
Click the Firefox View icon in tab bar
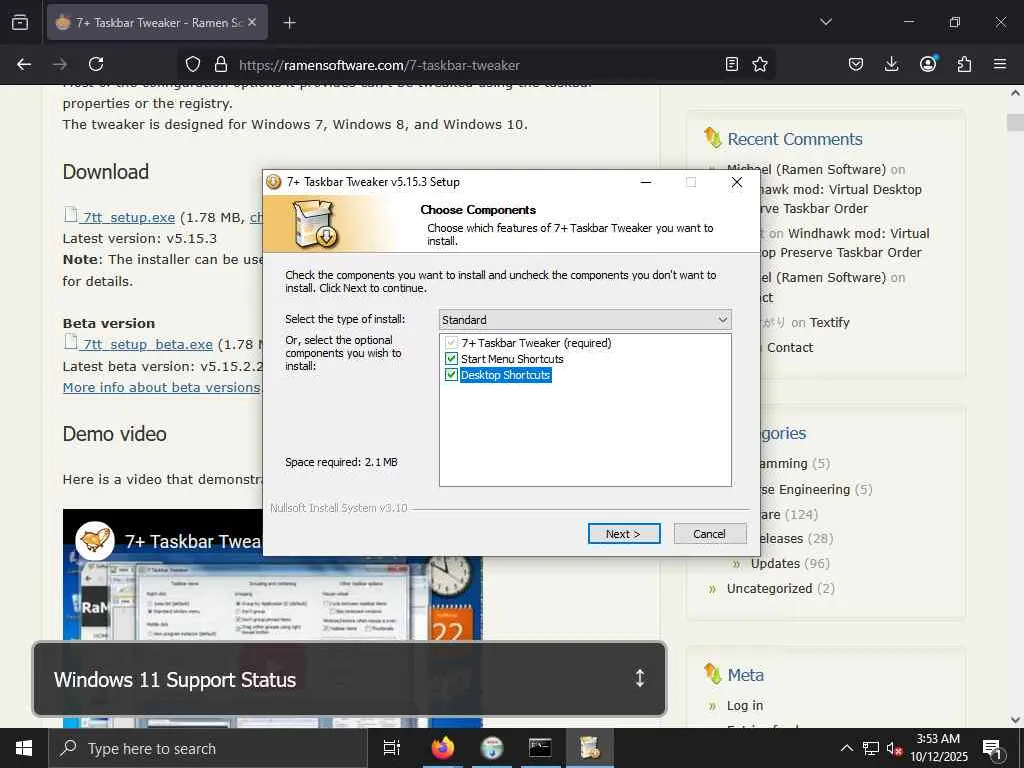(x=20, y=22)
